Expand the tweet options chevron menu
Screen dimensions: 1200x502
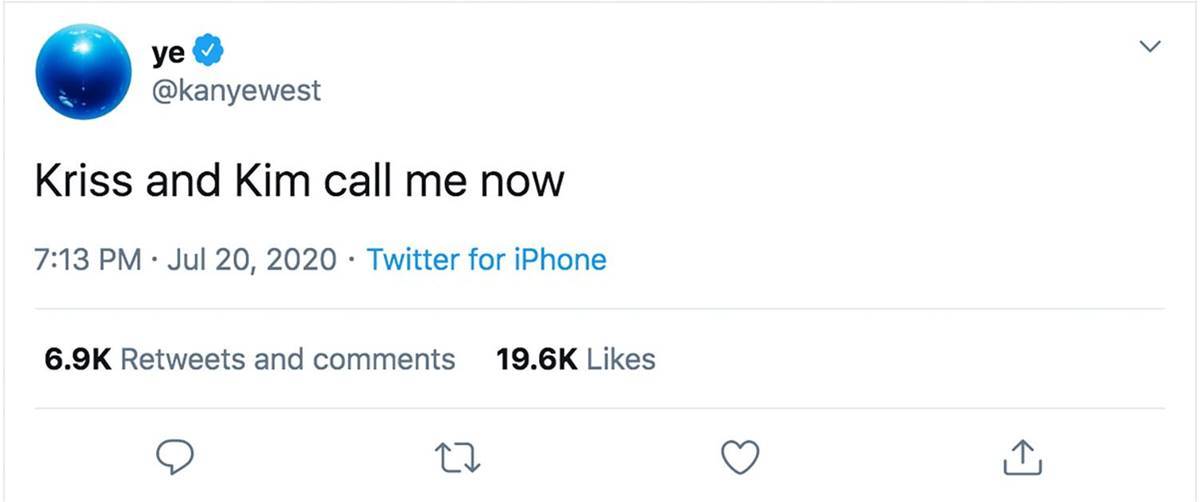click(x=1151, y=46)
